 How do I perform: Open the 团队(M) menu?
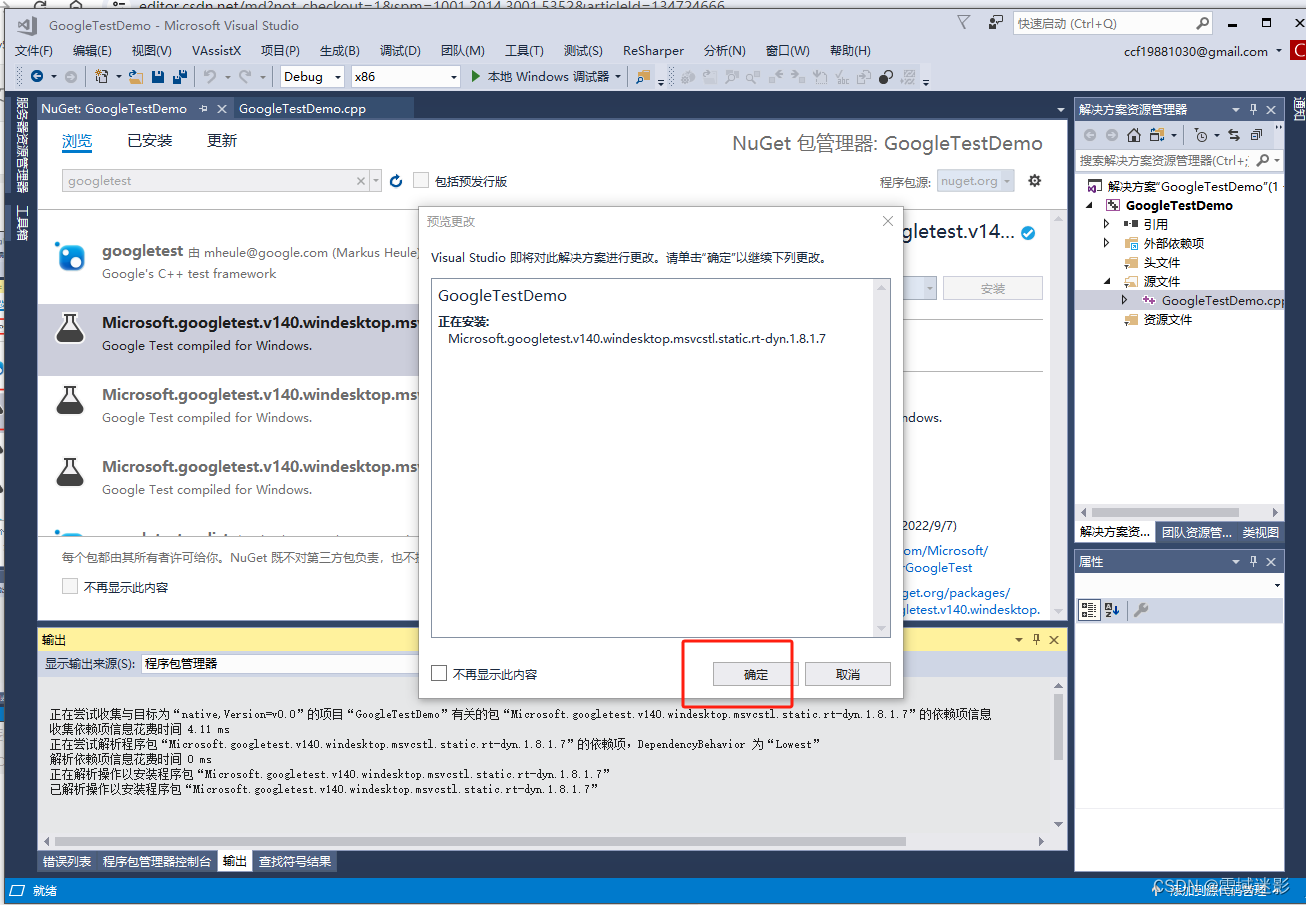click(462, 50)
